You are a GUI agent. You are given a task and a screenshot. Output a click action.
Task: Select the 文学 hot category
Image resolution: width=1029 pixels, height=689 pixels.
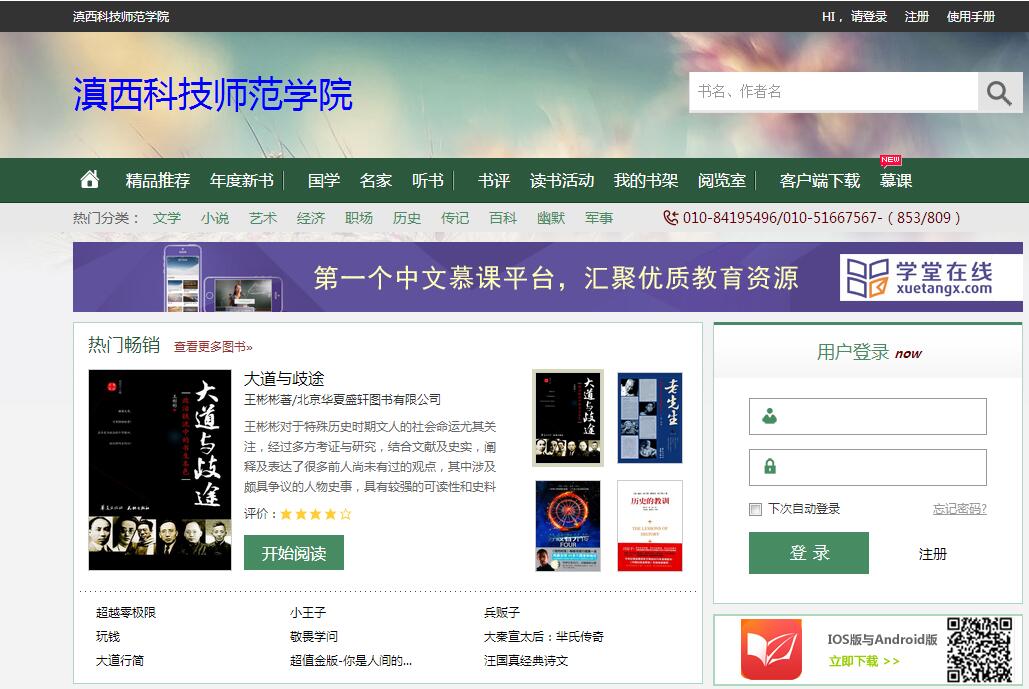[167, 218]
